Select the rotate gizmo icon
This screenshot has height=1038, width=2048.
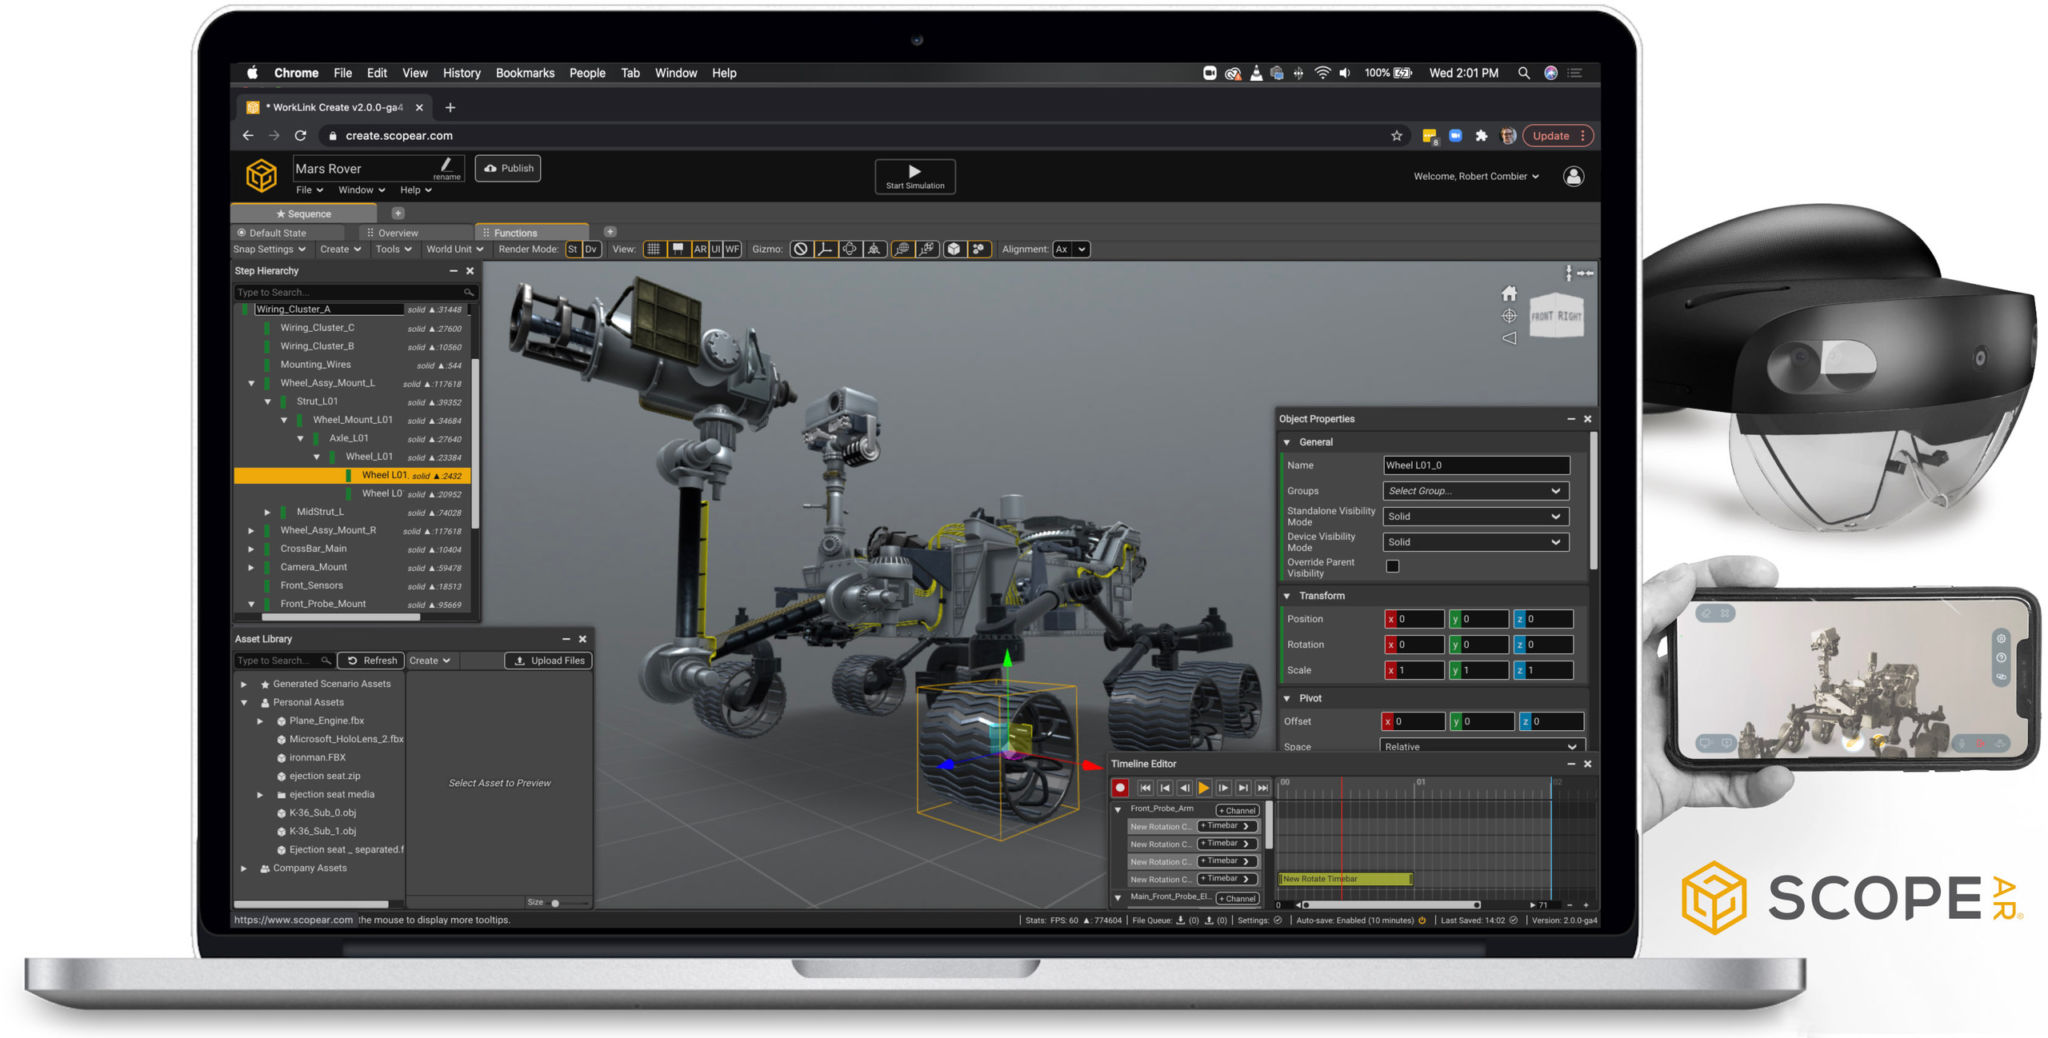(851, 249)
